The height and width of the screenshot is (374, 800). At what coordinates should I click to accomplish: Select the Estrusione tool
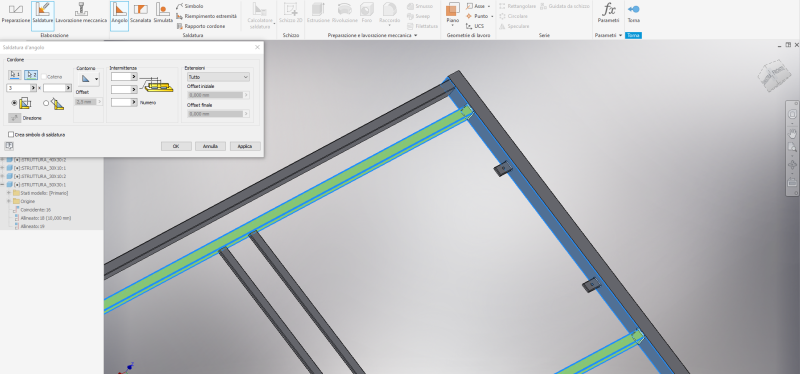[318, 14]
